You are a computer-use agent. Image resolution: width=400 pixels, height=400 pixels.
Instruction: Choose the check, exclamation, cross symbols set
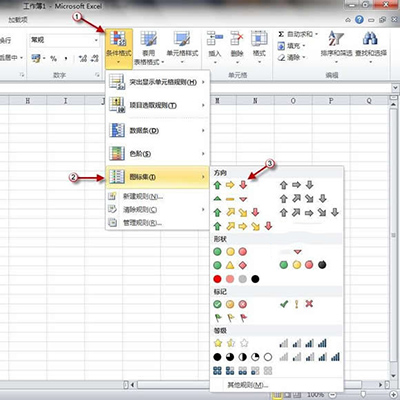tap(296, 304)
